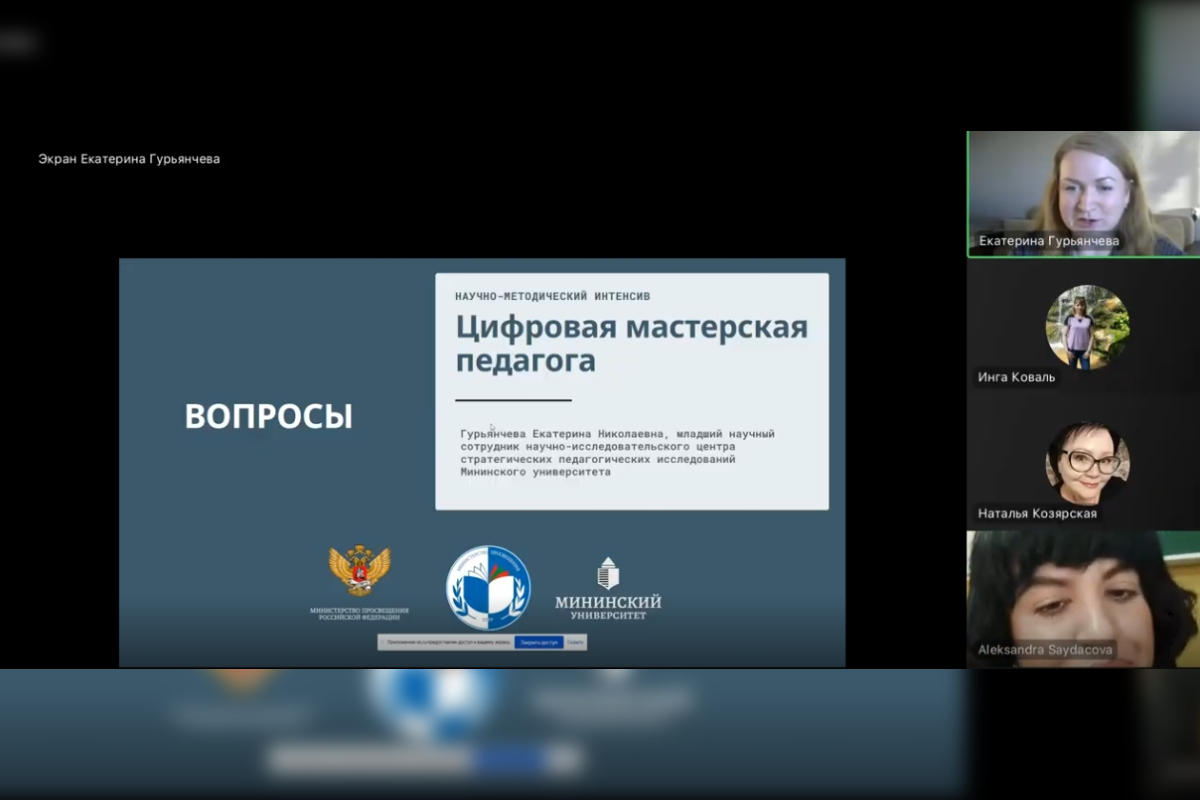Click the 'Наталья Козярская' name label
Image resolution: width=1200 pixels, height=800 pixels.
(x=1037, y=513)
